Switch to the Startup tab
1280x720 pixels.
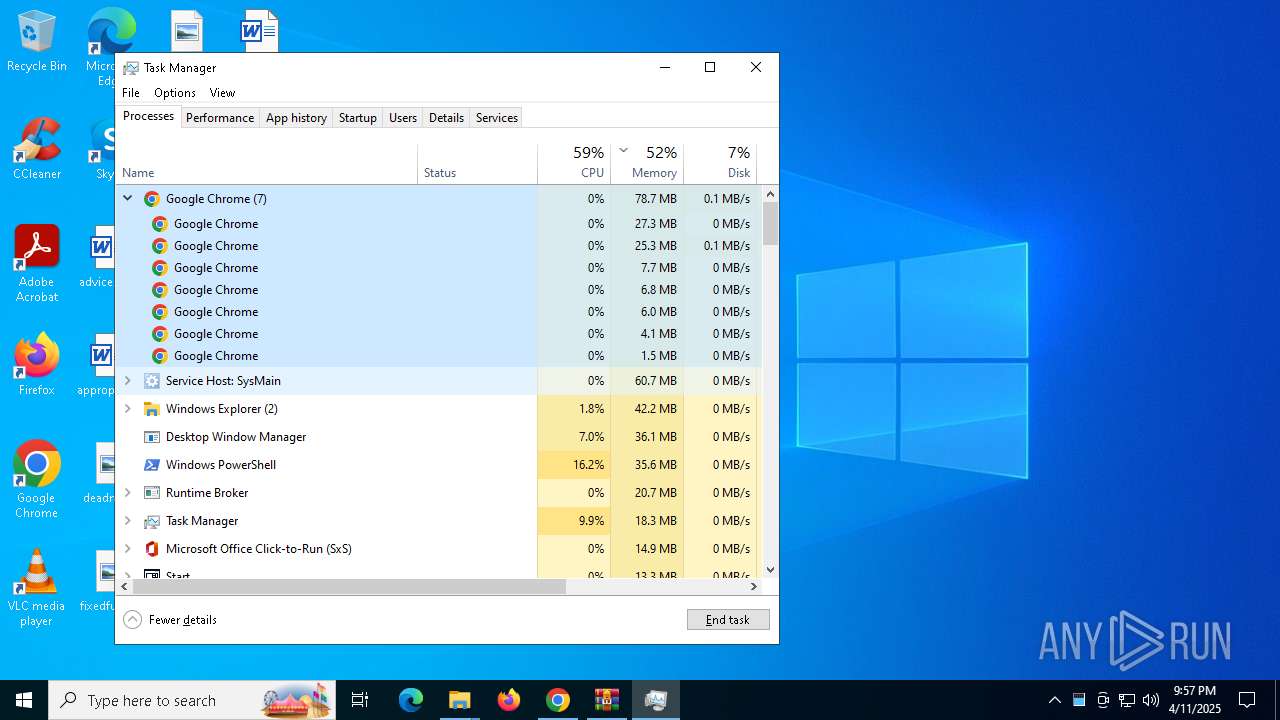coord(357,118)
